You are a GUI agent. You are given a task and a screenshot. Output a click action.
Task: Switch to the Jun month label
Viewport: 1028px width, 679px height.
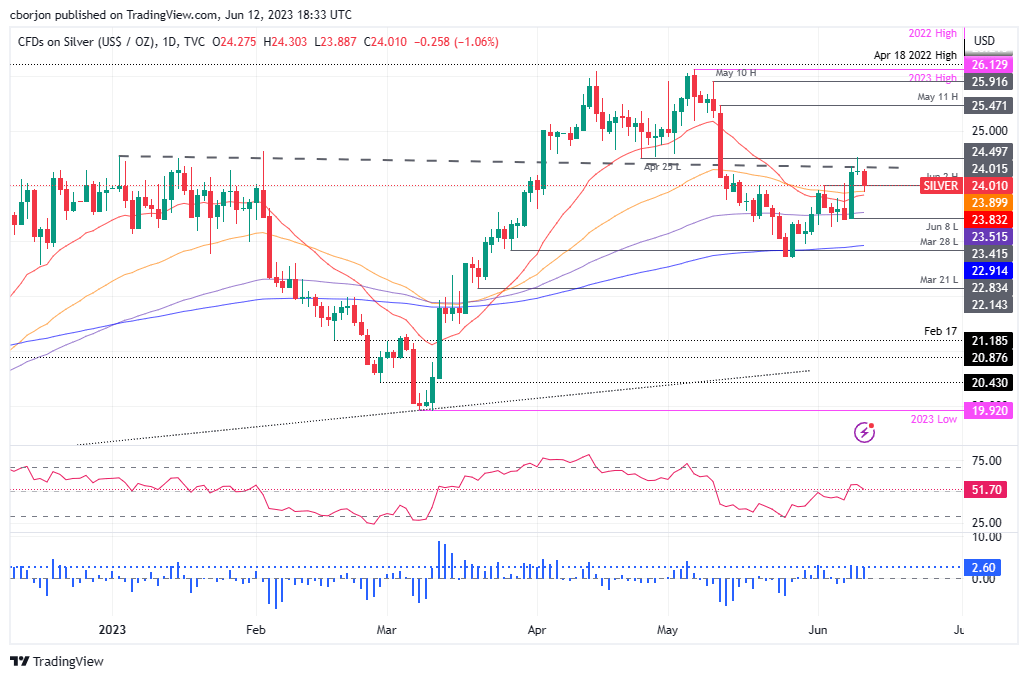click(x=818, y=630)
